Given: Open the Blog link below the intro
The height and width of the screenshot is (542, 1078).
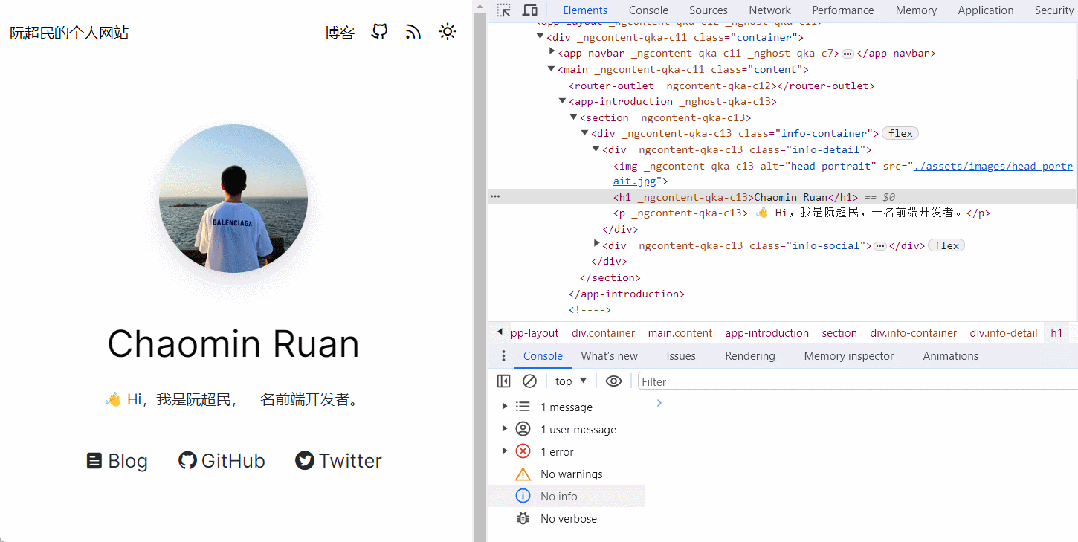Looking at the screenshot, I should coord(117,461).
